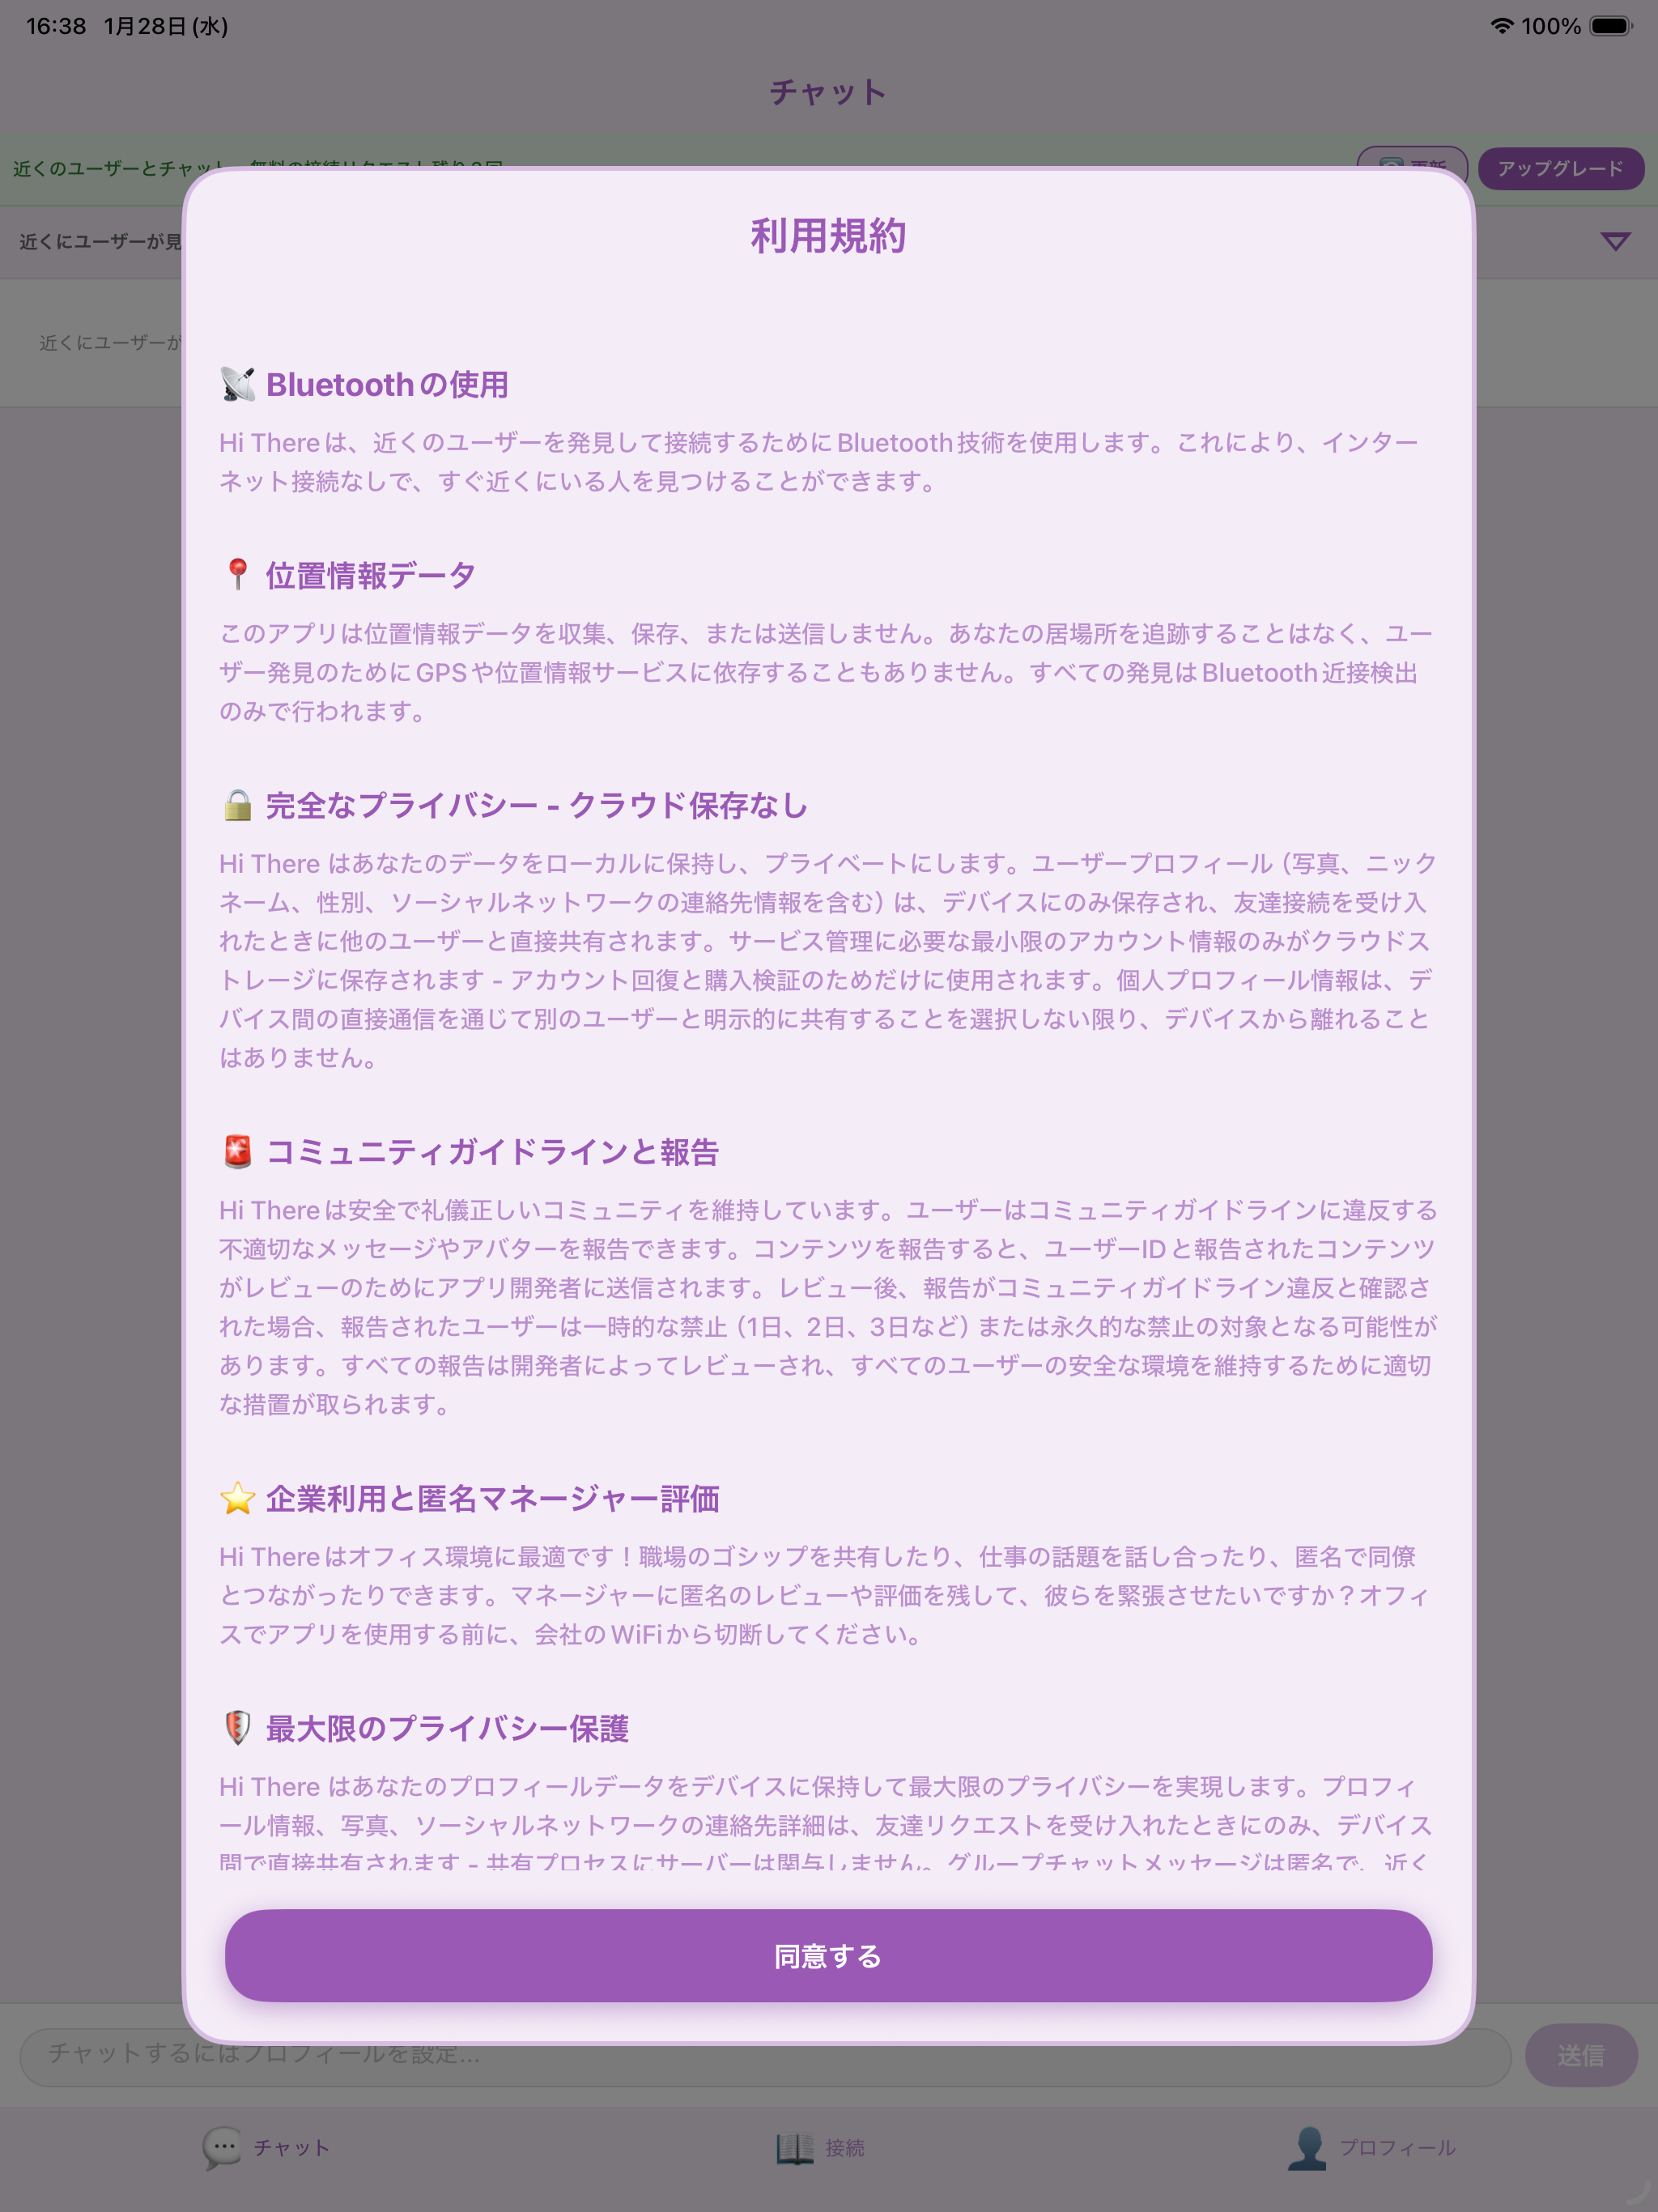Click the speech bubble chat icon
Viewport: 1658px width, 2212px height.
pyautogui.click(x=222, y=2147)
